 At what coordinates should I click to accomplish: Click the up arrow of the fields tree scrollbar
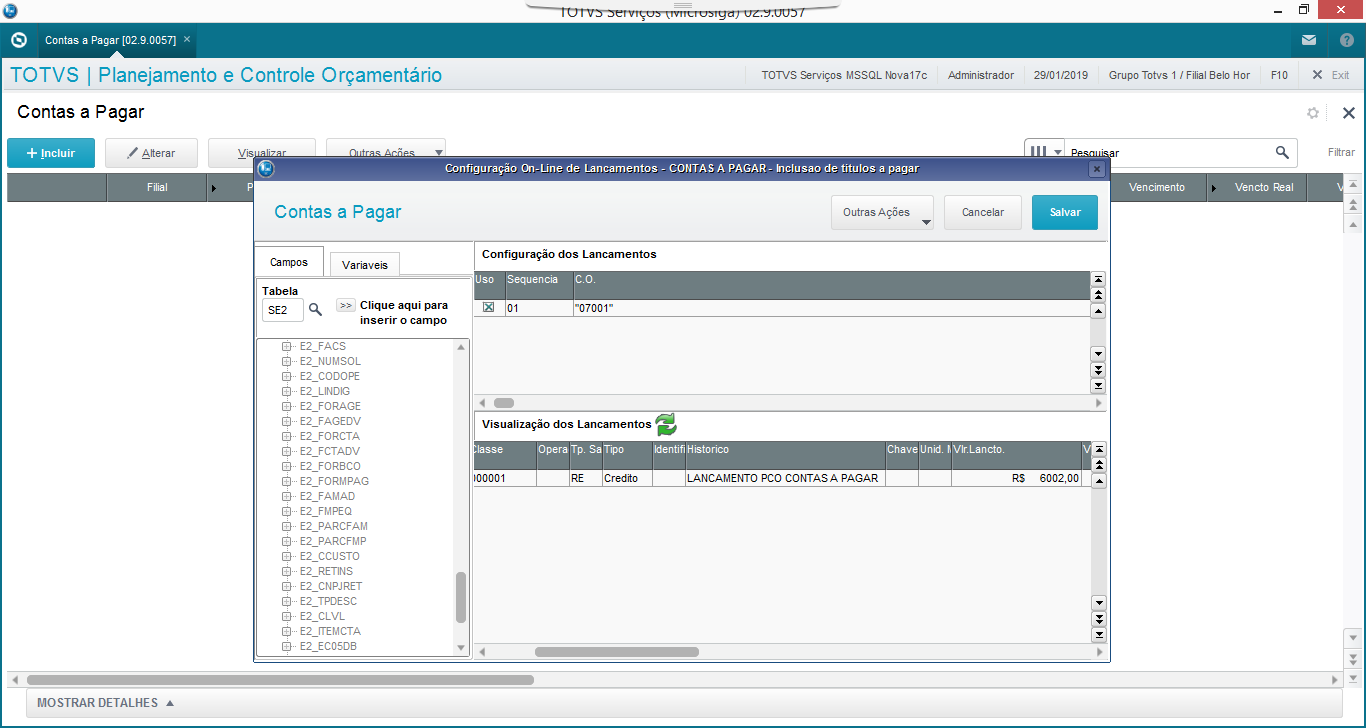(x=461, y=347)
